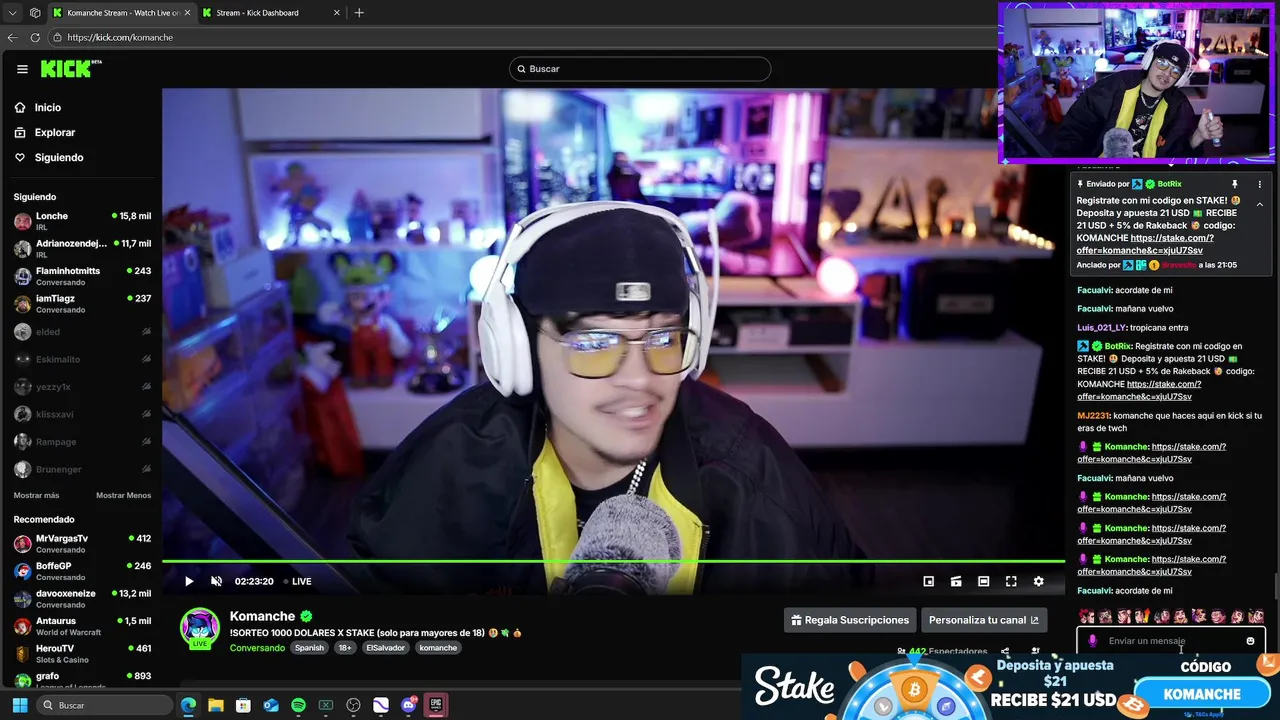Open the player settings gear

(1038, 581)
